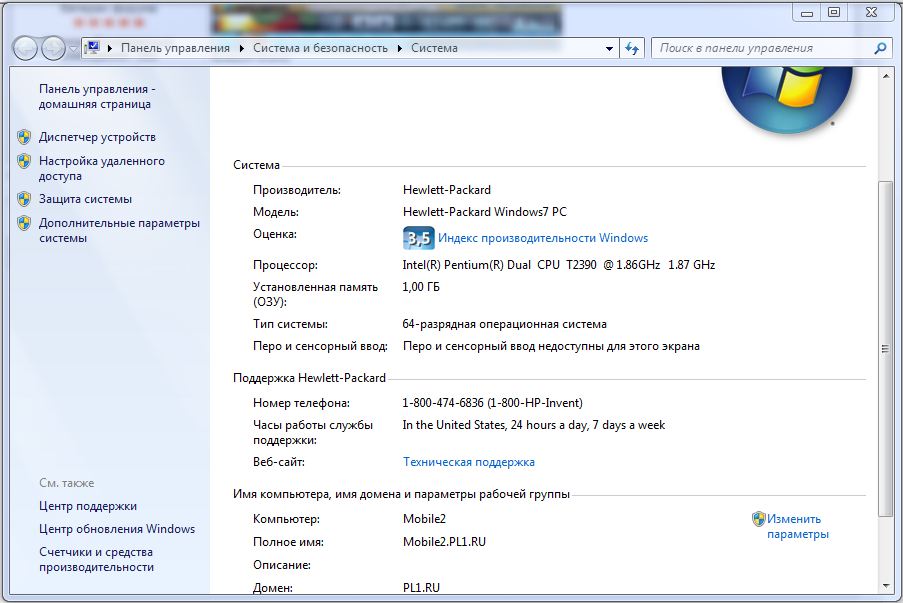Select Панель управления in the address bar
The width and height of the screenshot is (903, 603).
pyautogui.click(x=175, y=48)
